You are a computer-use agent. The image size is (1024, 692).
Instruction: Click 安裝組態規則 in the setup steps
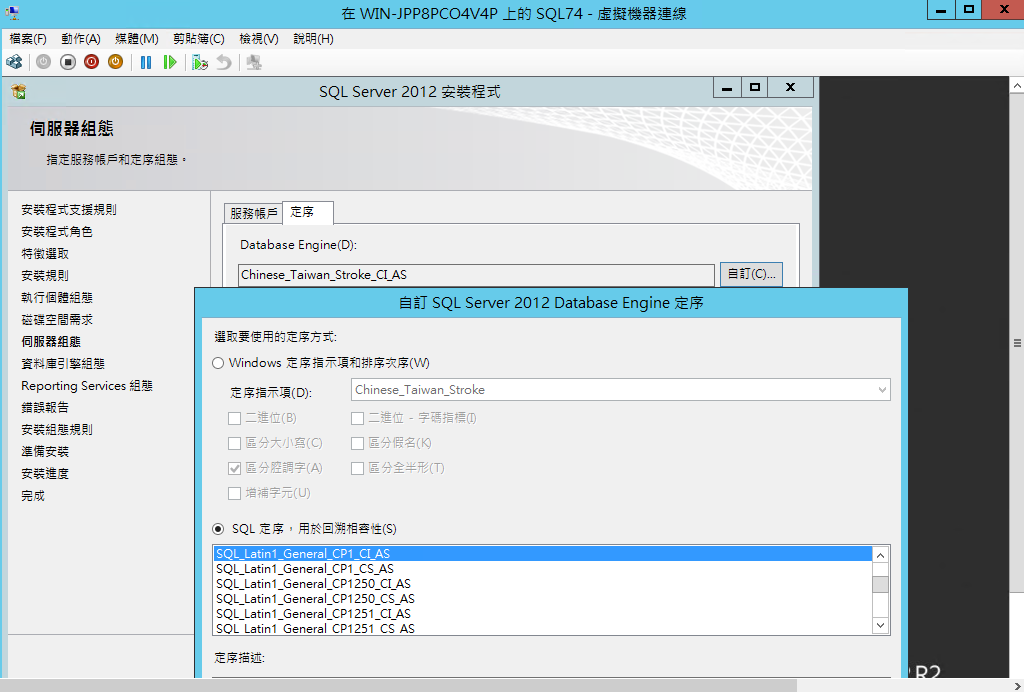pyautogui.click(x=57, y=430)
